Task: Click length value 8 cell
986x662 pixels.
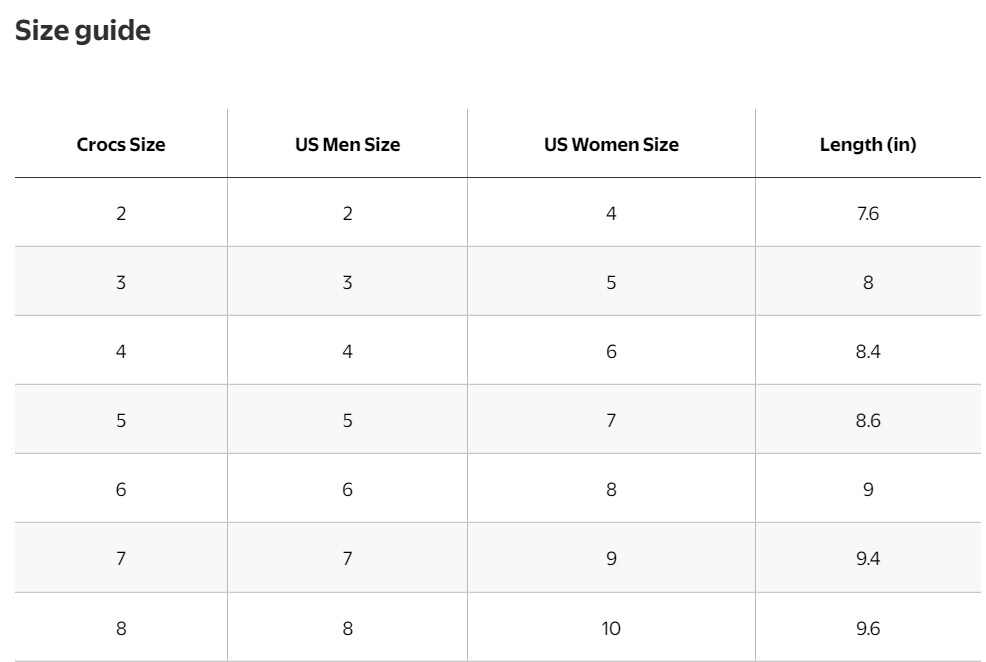Action: coord(867,282)
